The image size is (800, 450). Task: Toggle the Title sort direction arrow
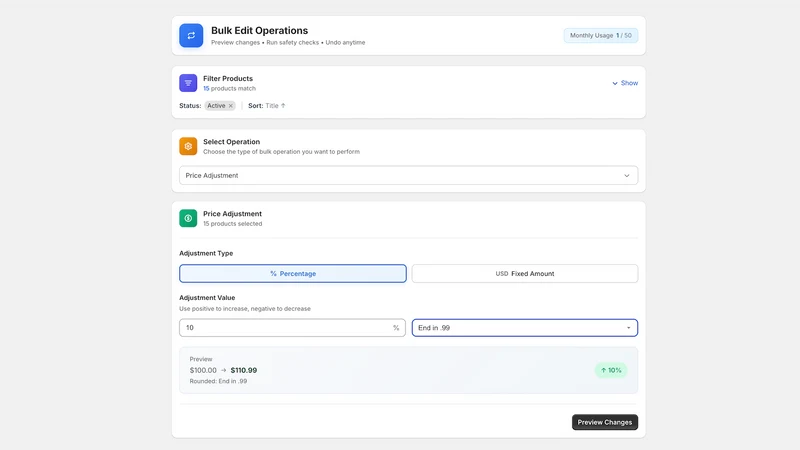point(283,106)
